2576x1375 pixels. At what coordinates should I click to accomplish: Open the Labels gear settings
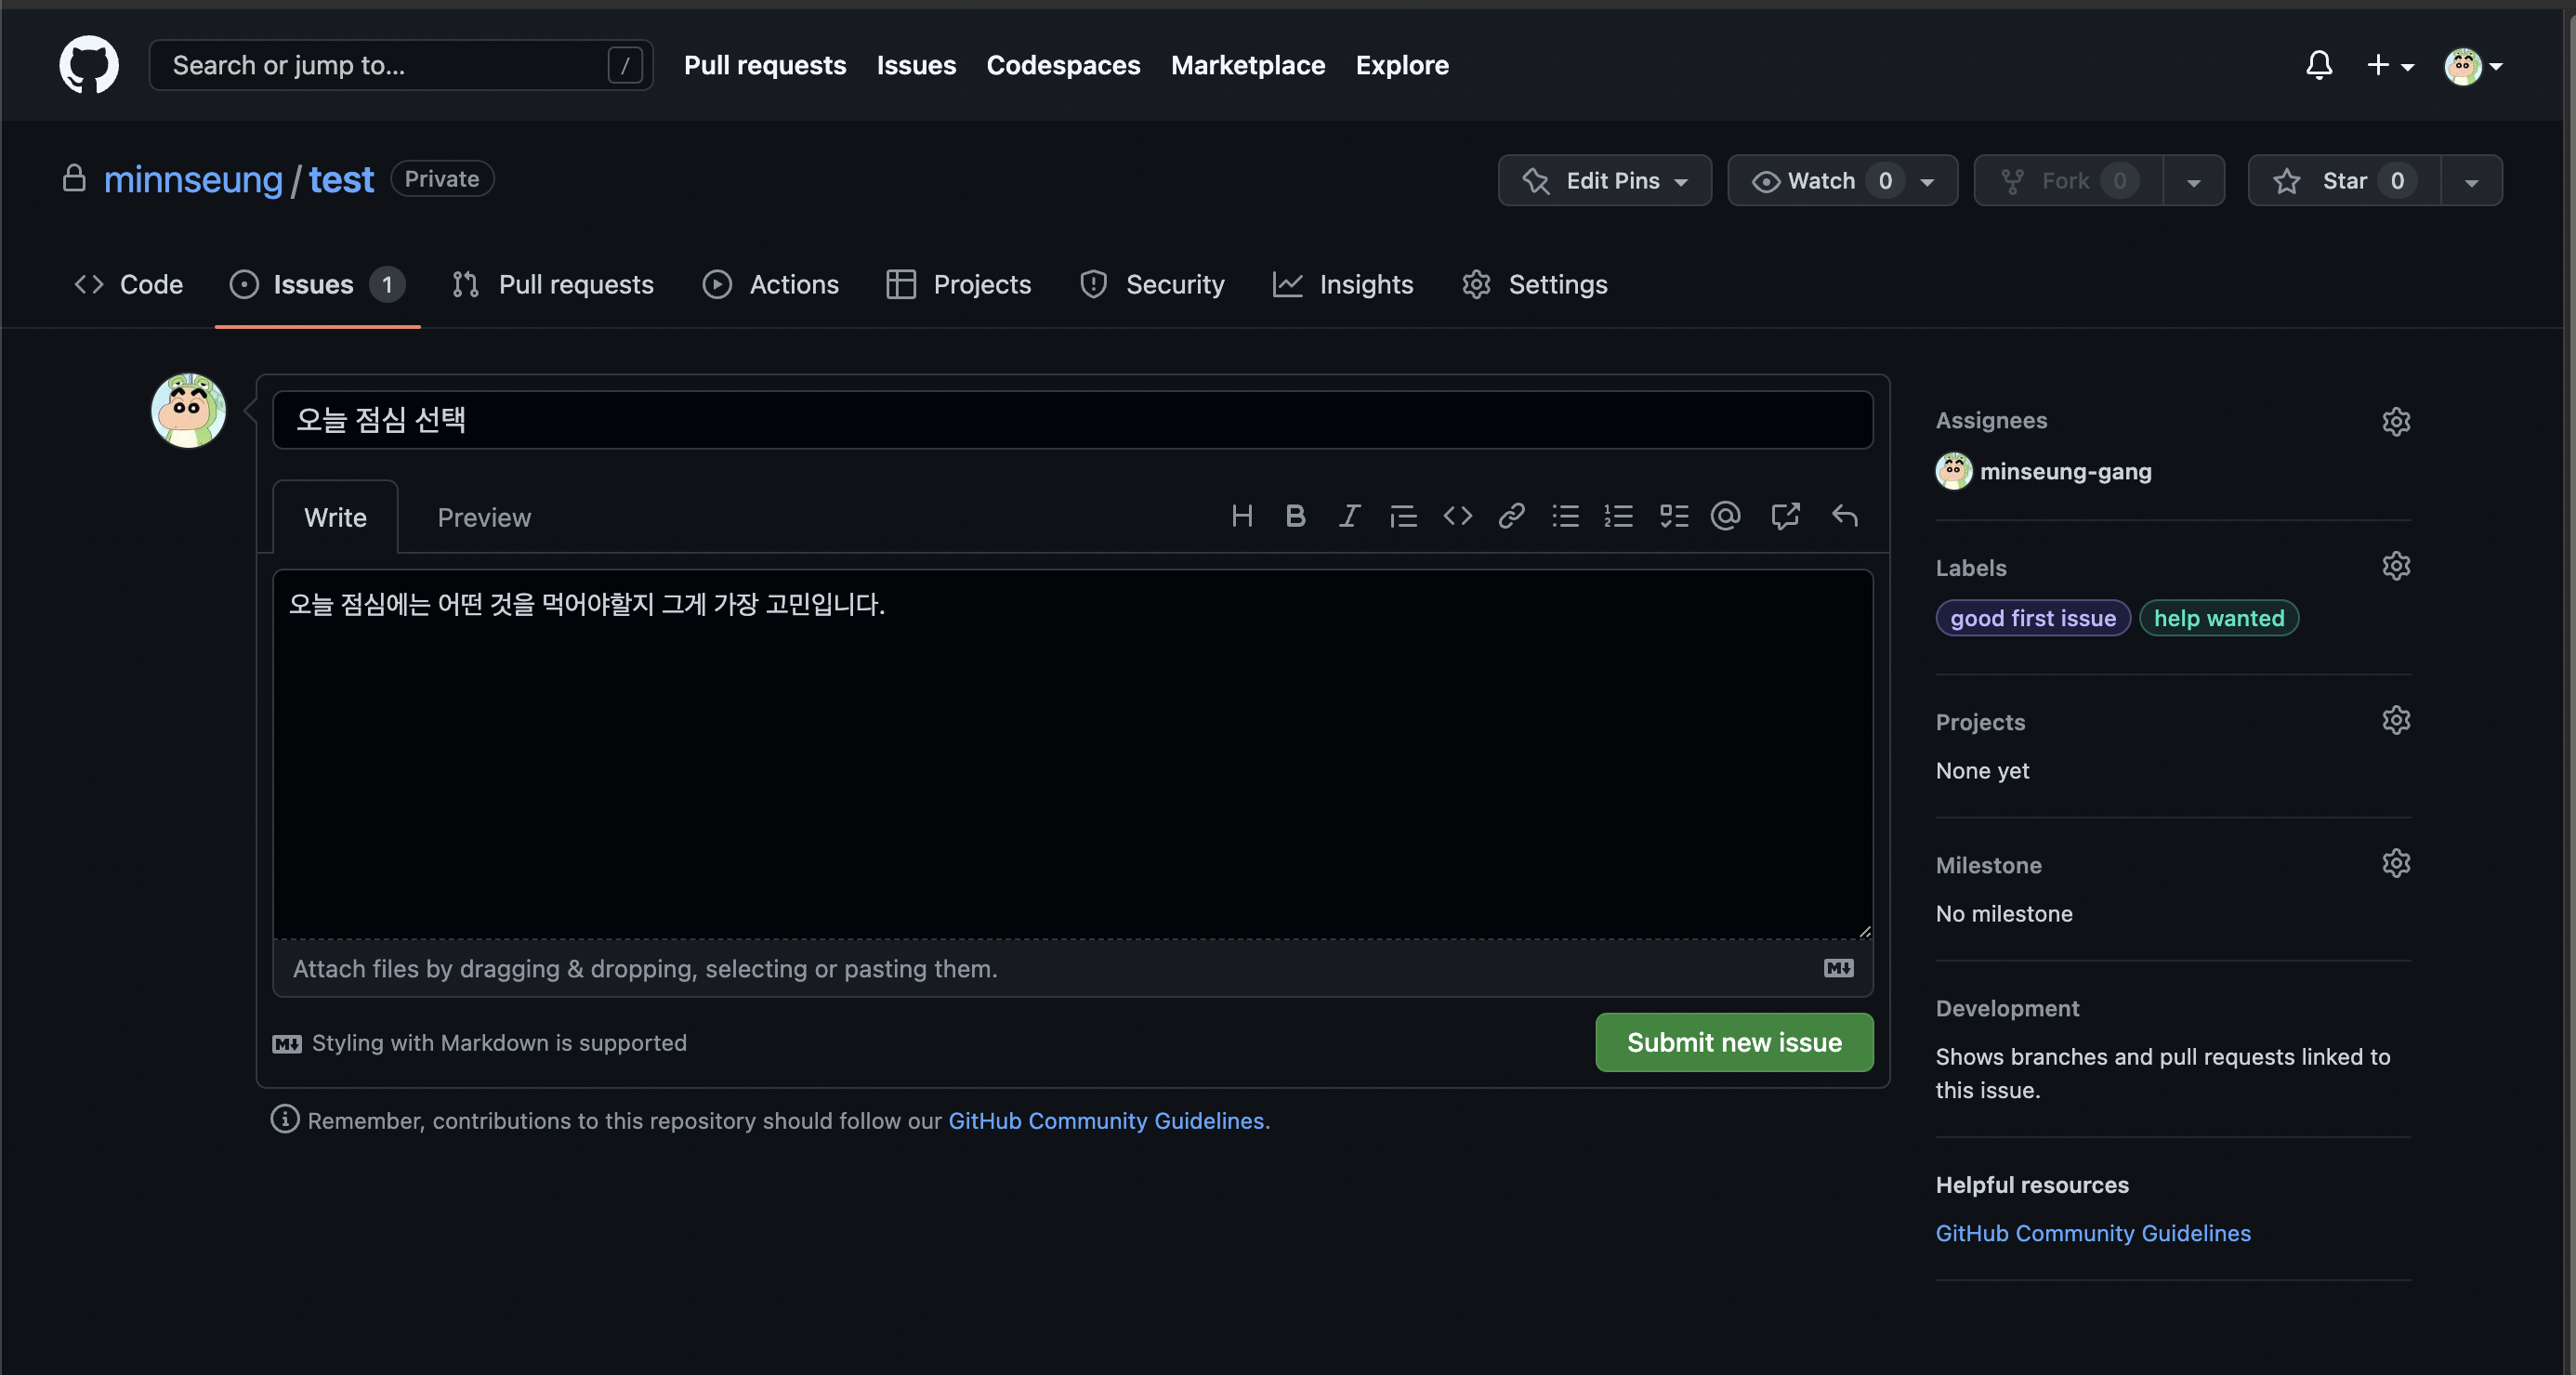[2396, 566]
